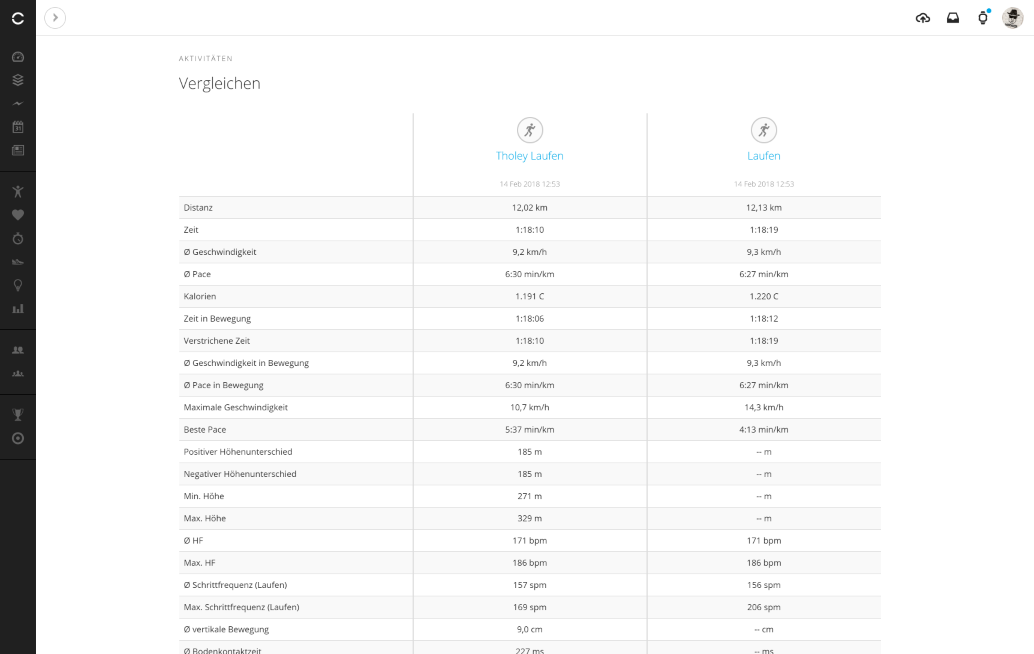1034x654 pixels.
Task: Open the lightbulb insights icon in sidebar
Action: [18, 285]
